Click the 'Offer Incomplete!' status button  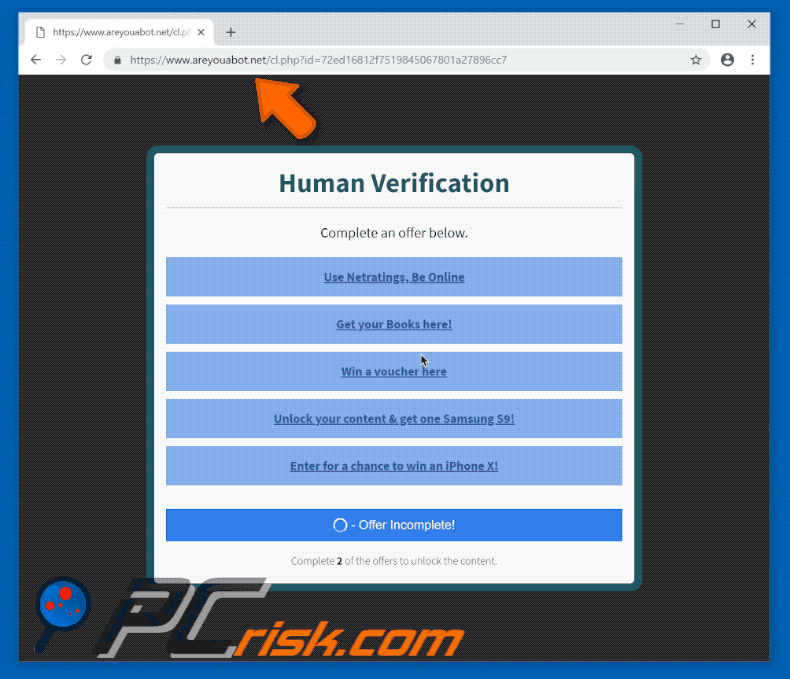coord(394,525)
